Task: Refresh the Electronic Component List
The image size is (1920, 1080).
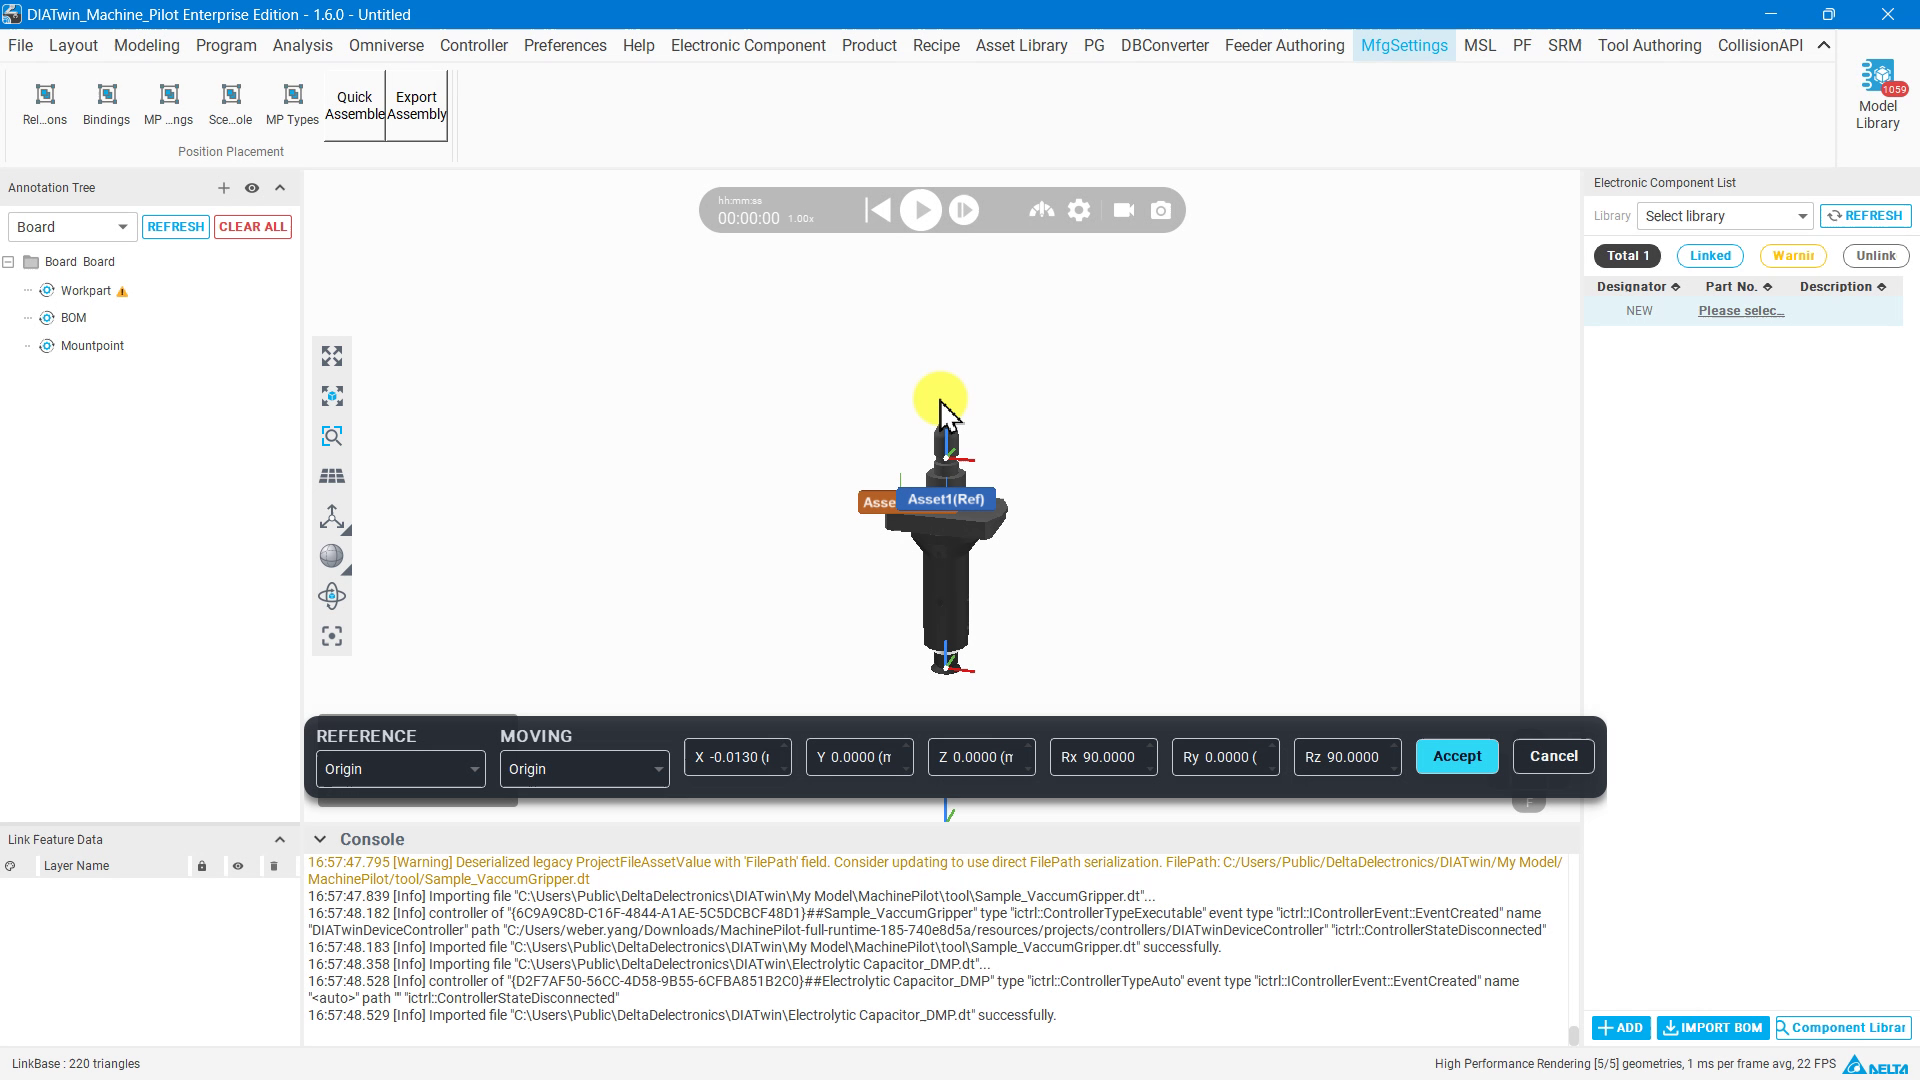Action: 1866,216
